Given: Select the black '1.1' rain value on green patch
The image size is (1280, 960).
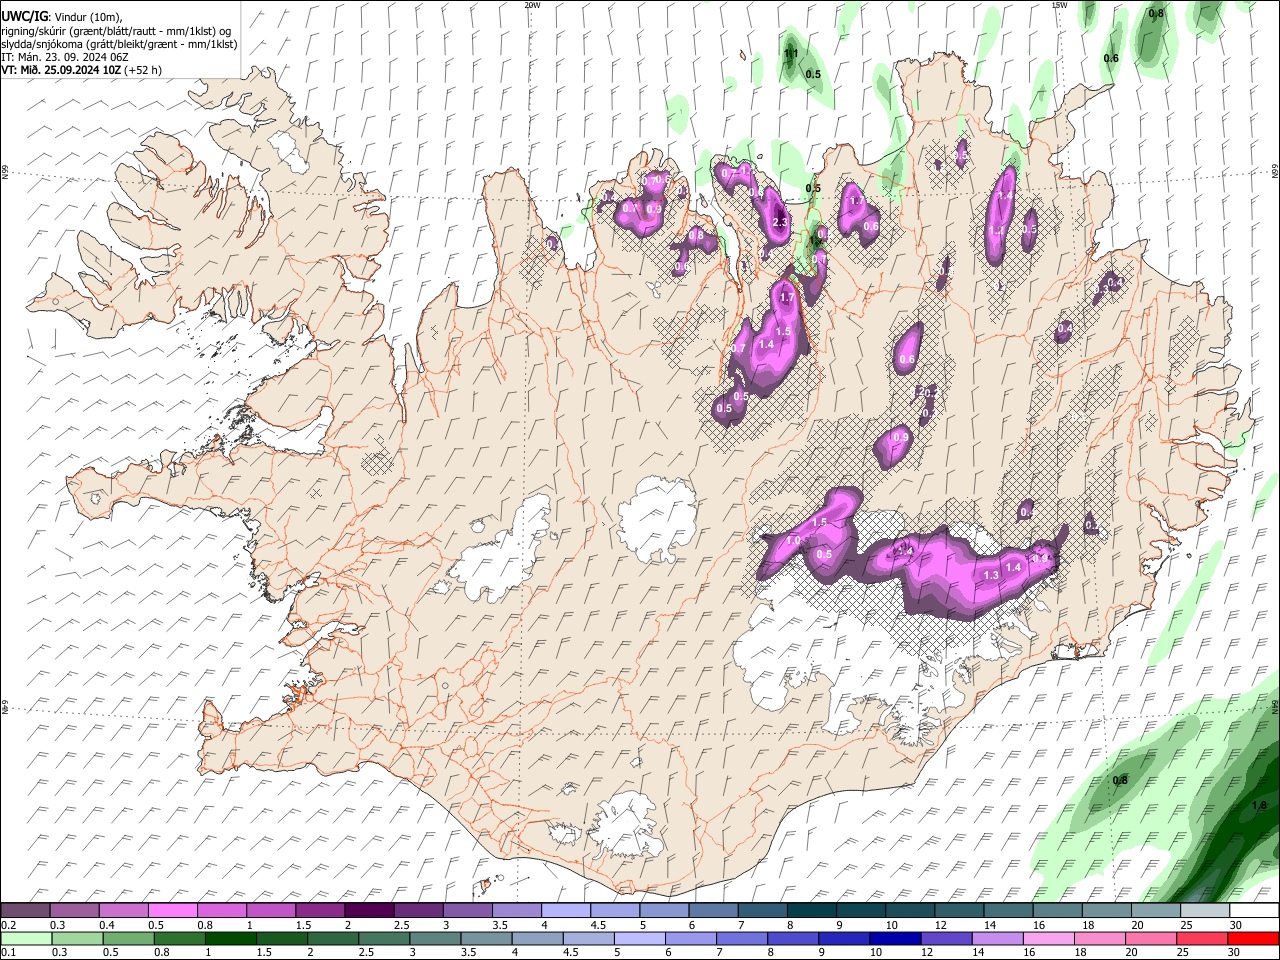Looking at the screenshot, I should pos(791,54).
